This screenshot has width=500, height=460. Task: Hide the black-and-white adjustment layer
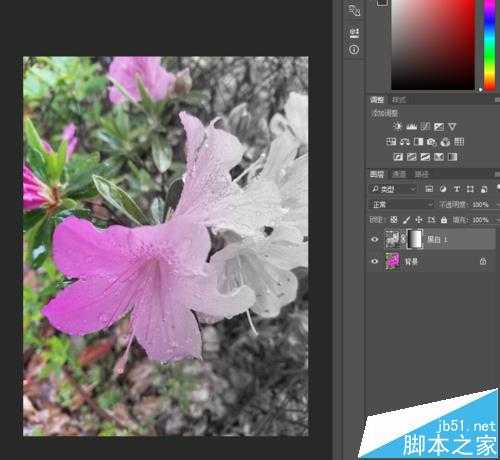tap(375, 239)
